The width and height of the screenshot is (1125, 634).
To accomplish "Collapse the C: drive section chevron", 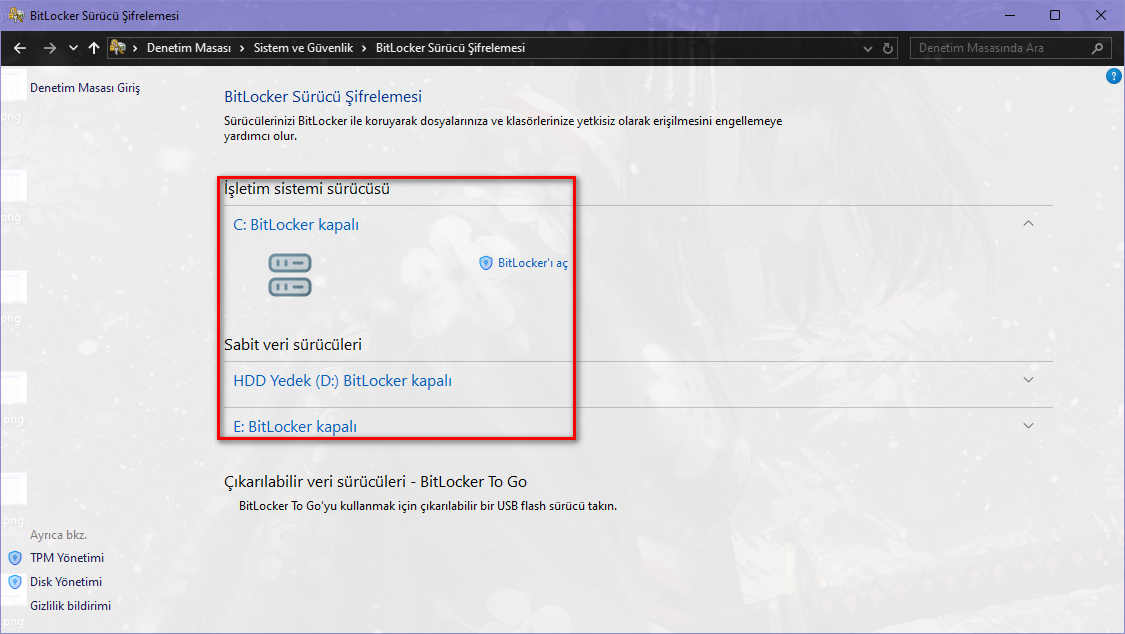I will (x=1028, y=224).
